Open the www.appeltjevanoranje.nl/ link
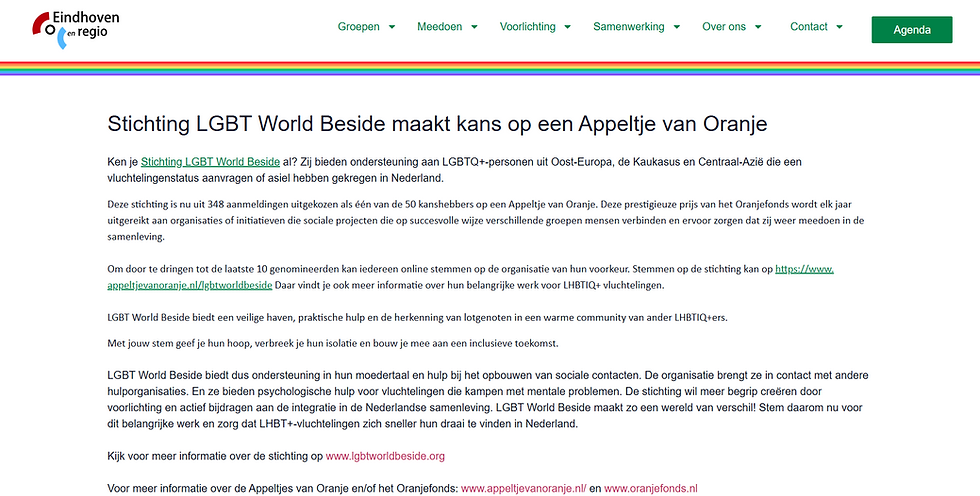The height and width of the screenshot is (496, 980). point(524,489)
